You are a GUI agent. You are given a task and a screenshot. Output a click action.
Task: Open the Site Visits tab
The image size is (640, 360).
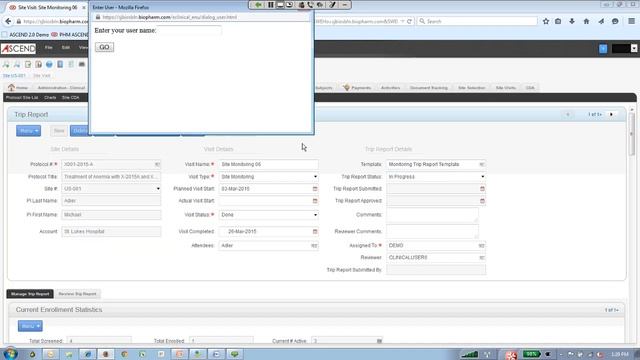tap(506, 88)
